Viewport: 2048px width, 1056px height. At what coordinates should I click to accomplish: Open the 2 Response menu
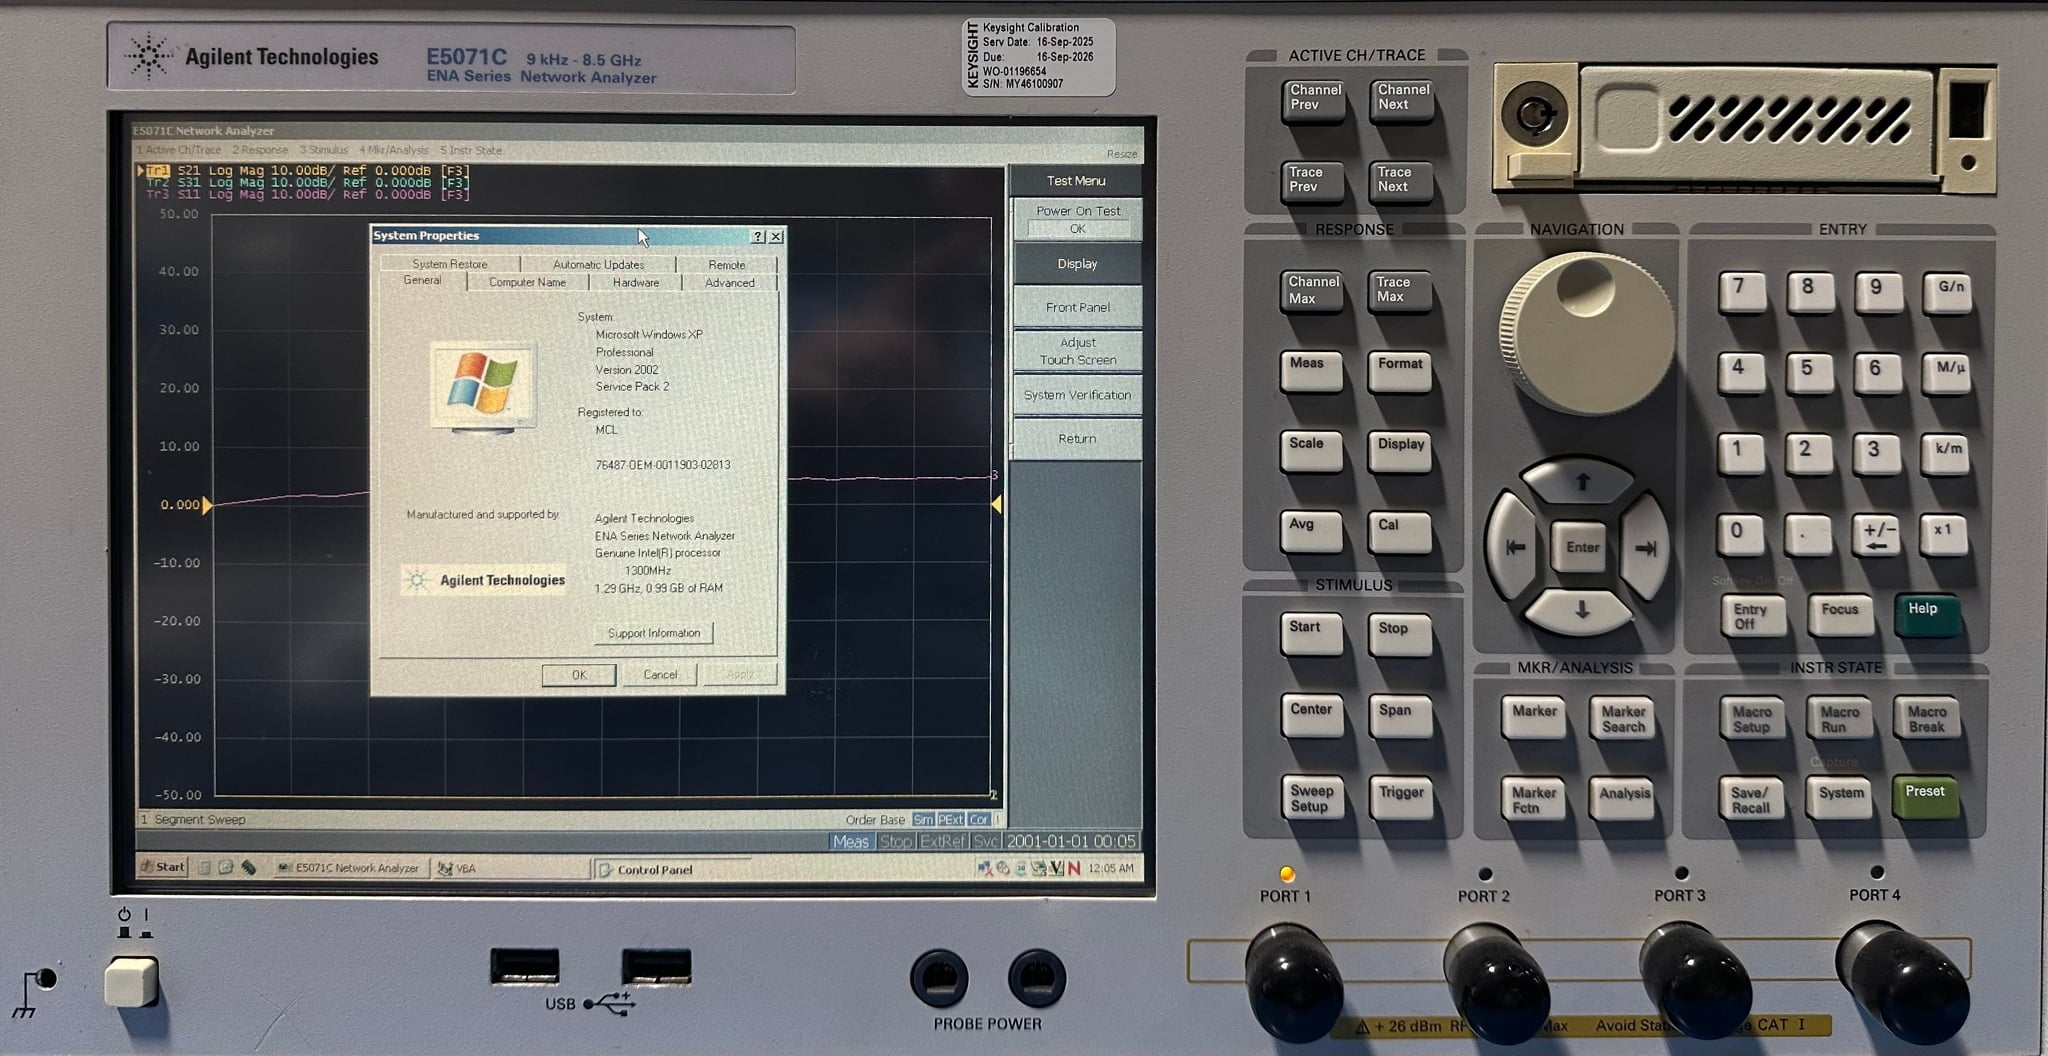pyautogui.click(x=260, y=150)
